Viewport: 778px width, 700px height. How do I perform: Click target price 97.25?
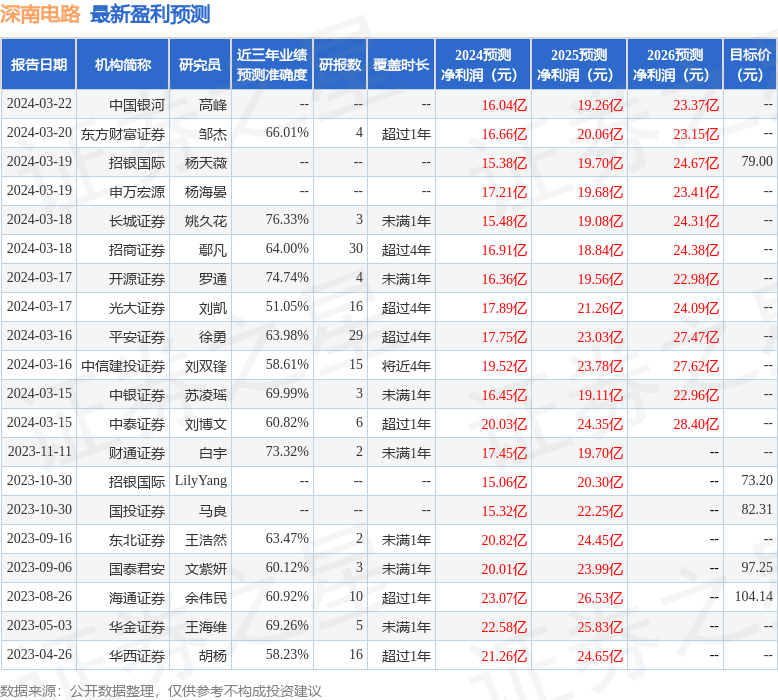[757, 567]
